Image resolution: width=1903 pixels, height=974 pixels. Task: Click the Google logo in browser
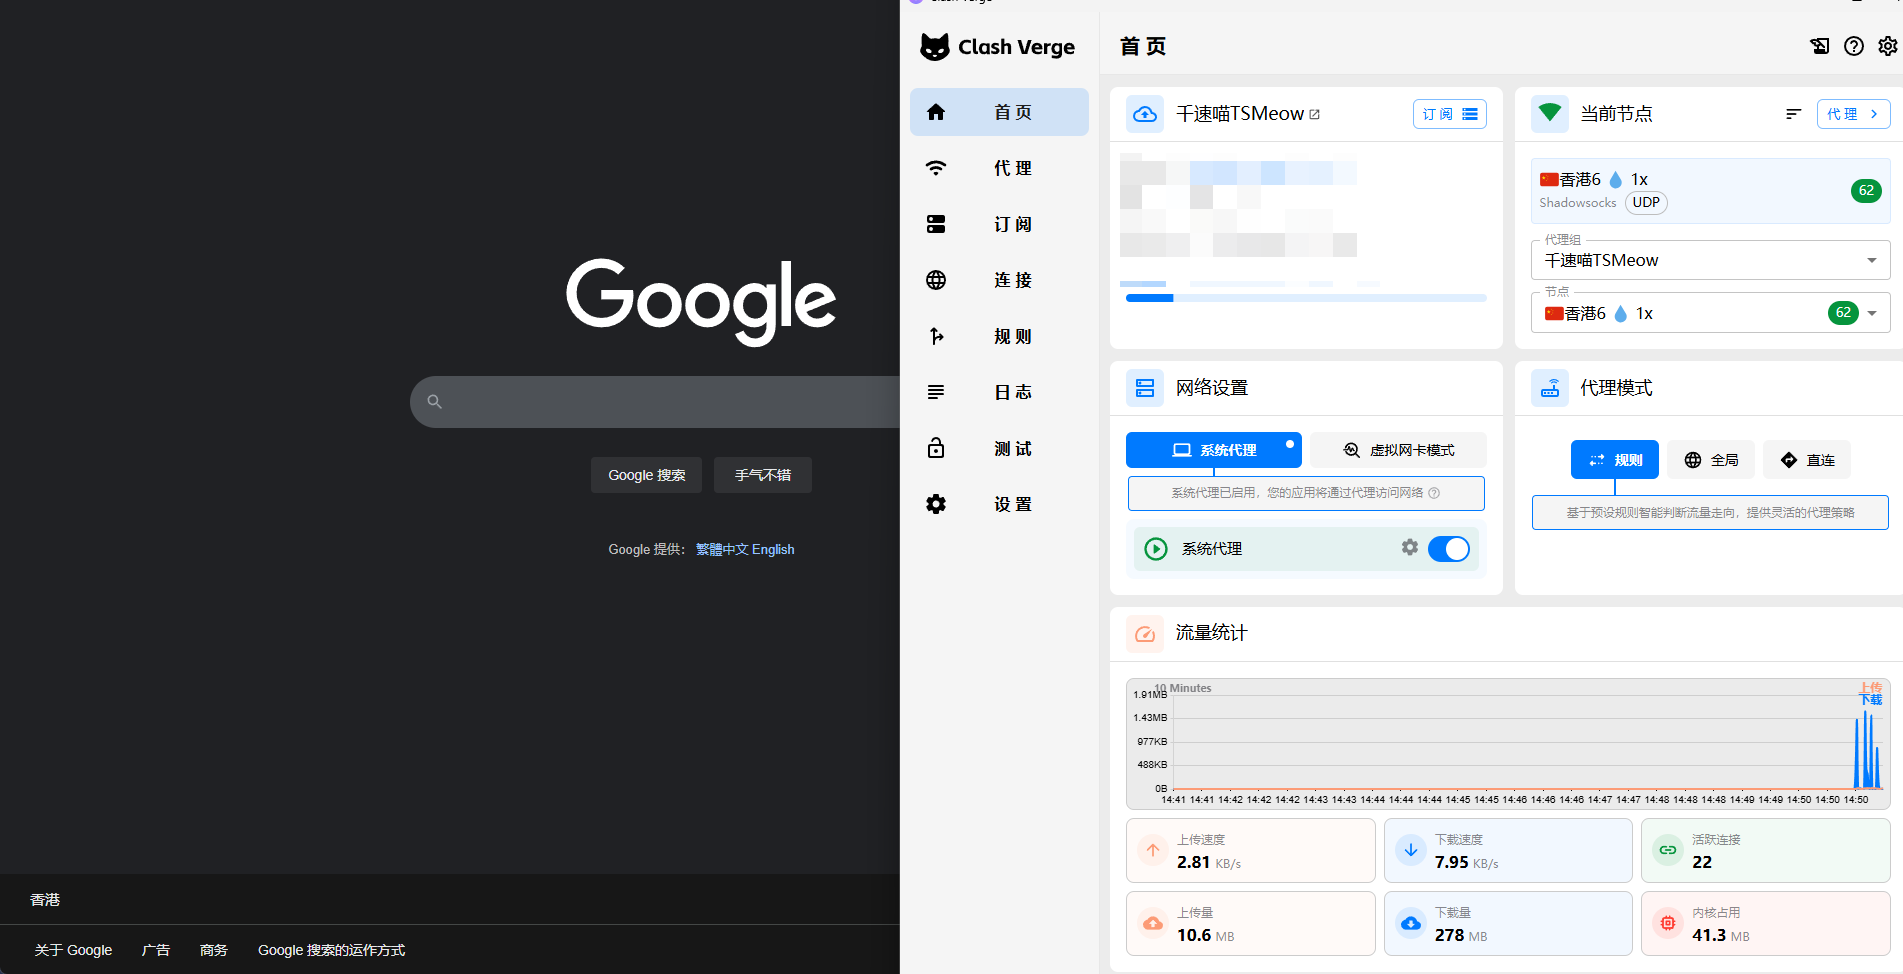click(701, 302)
